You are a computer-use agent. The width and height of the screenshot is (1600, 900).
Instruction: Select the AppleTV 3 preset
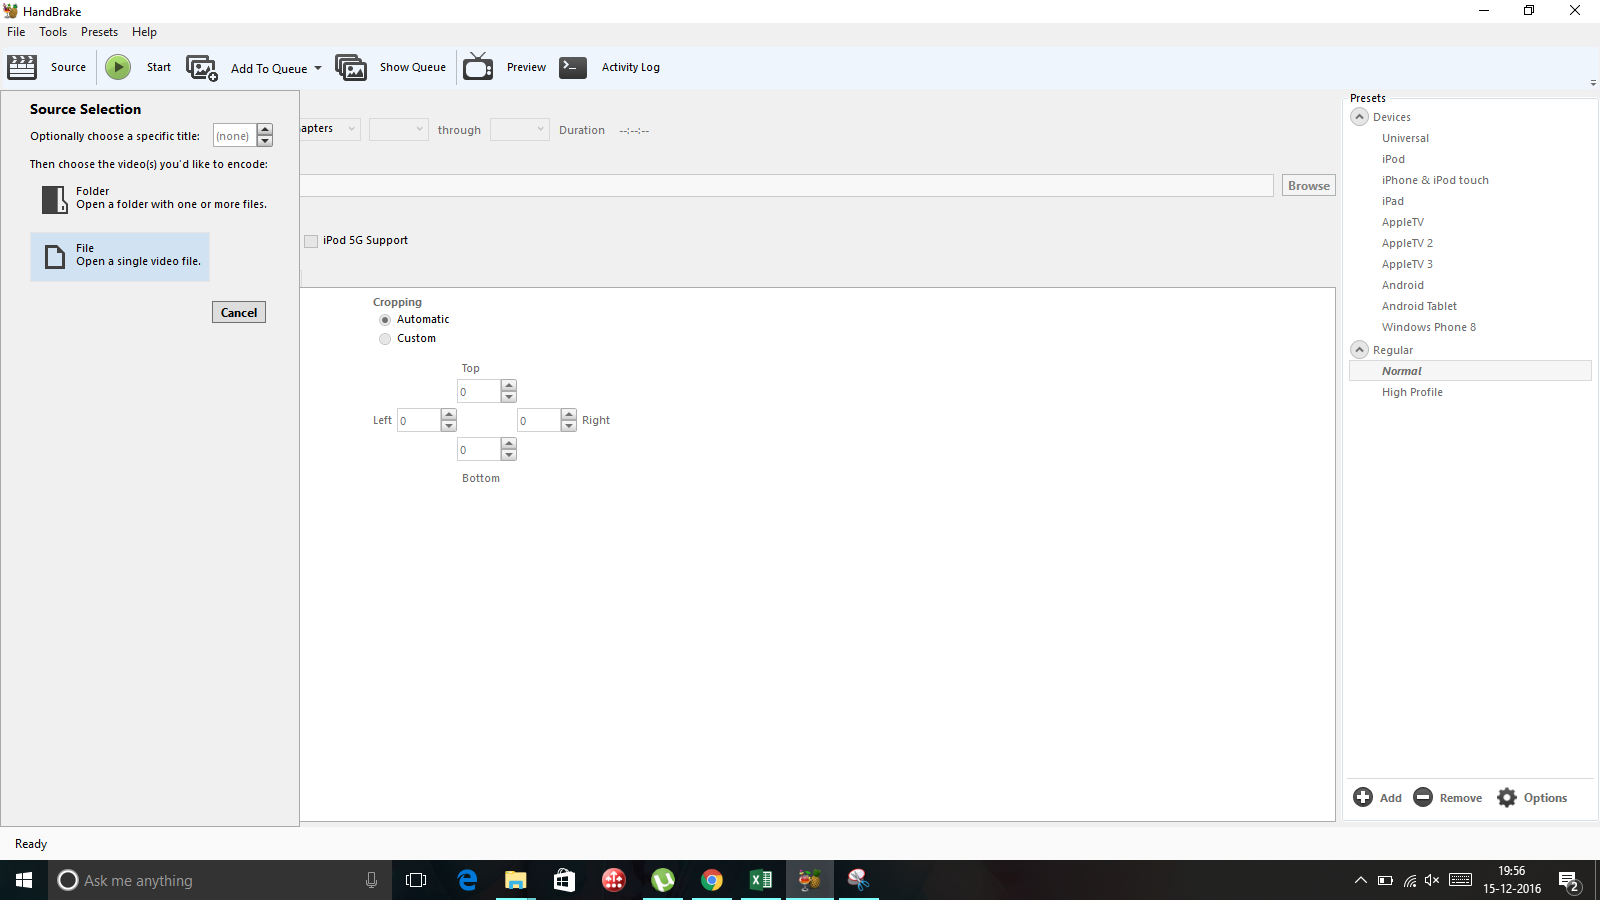[1407, 264]
